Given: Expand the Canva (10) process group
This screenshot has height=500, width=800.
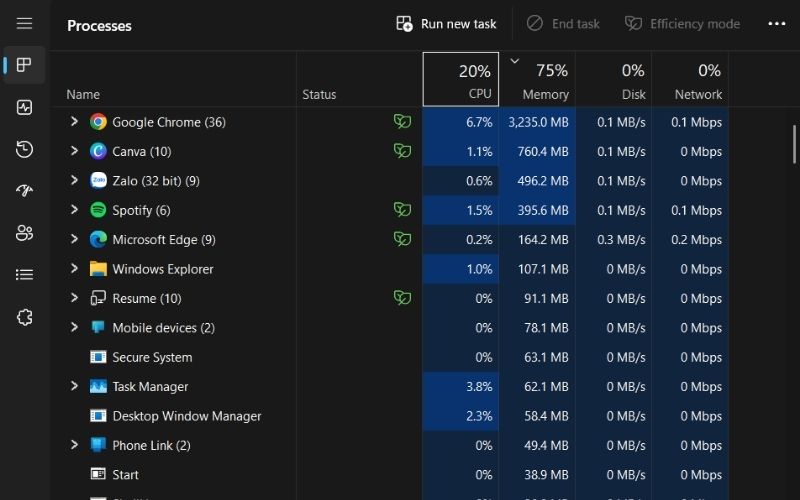Looking at the screenshot, I should tap(74, 151).
